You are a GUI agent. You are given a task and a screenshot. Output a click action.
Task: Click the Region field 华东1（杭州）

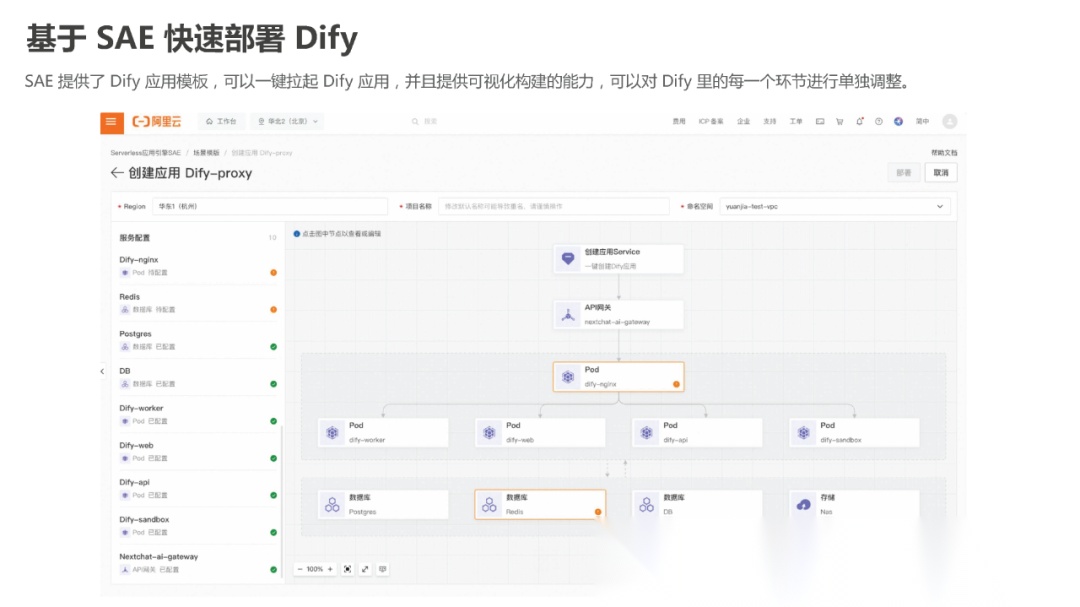[x=270, y=206]
